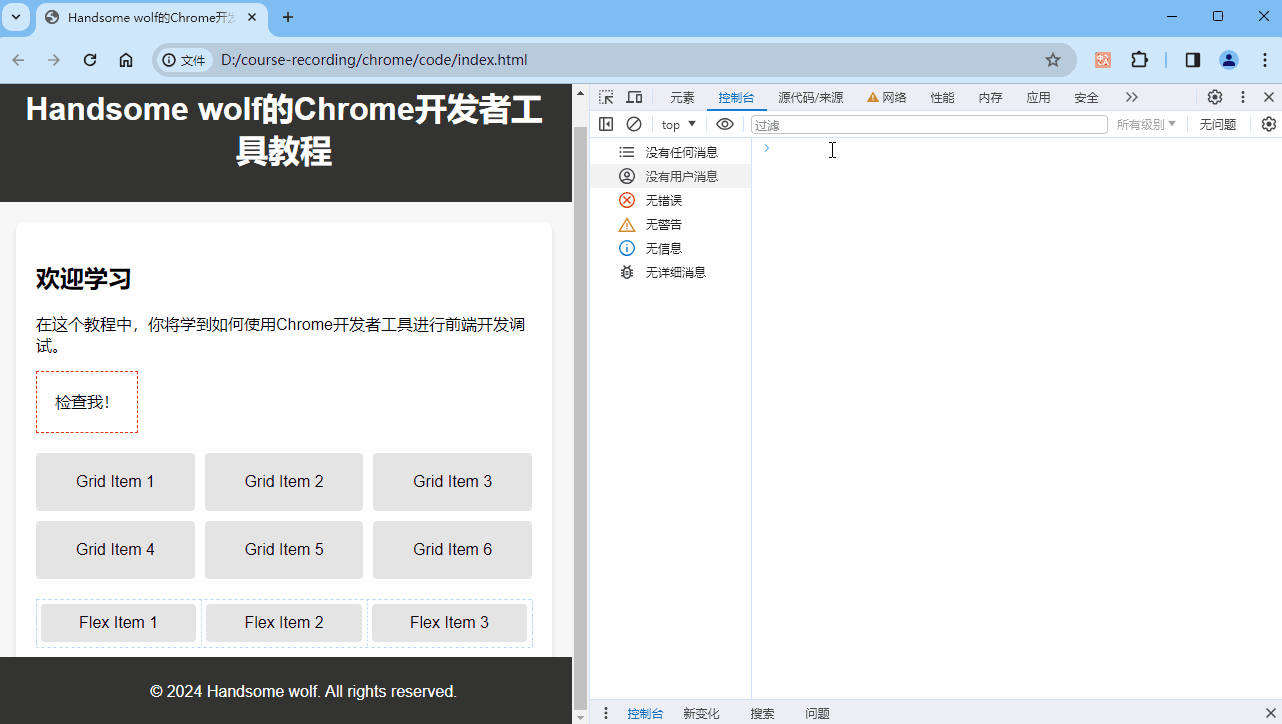Click the 过滤 filter input field

pyautogui.click(x=929, y=125)
